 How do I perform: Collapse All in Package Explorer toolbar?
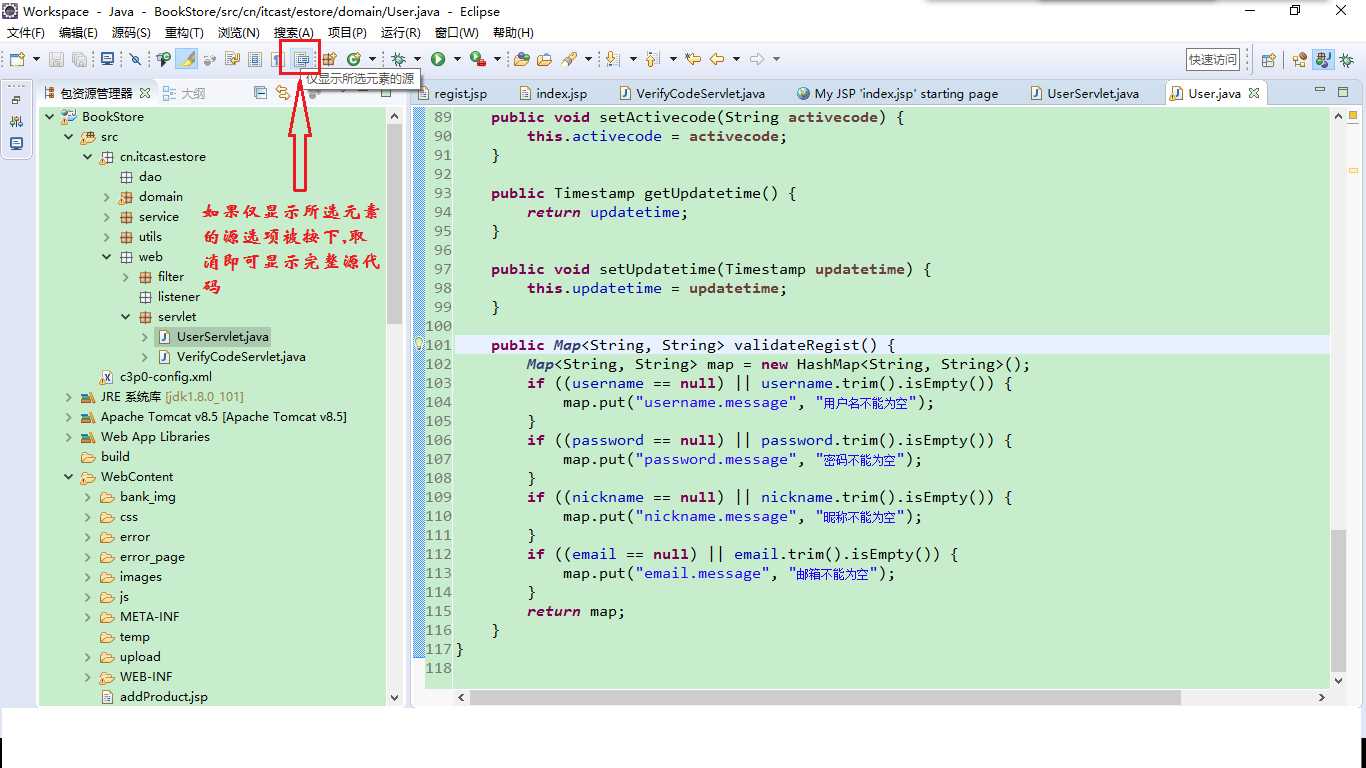[260, 93]
